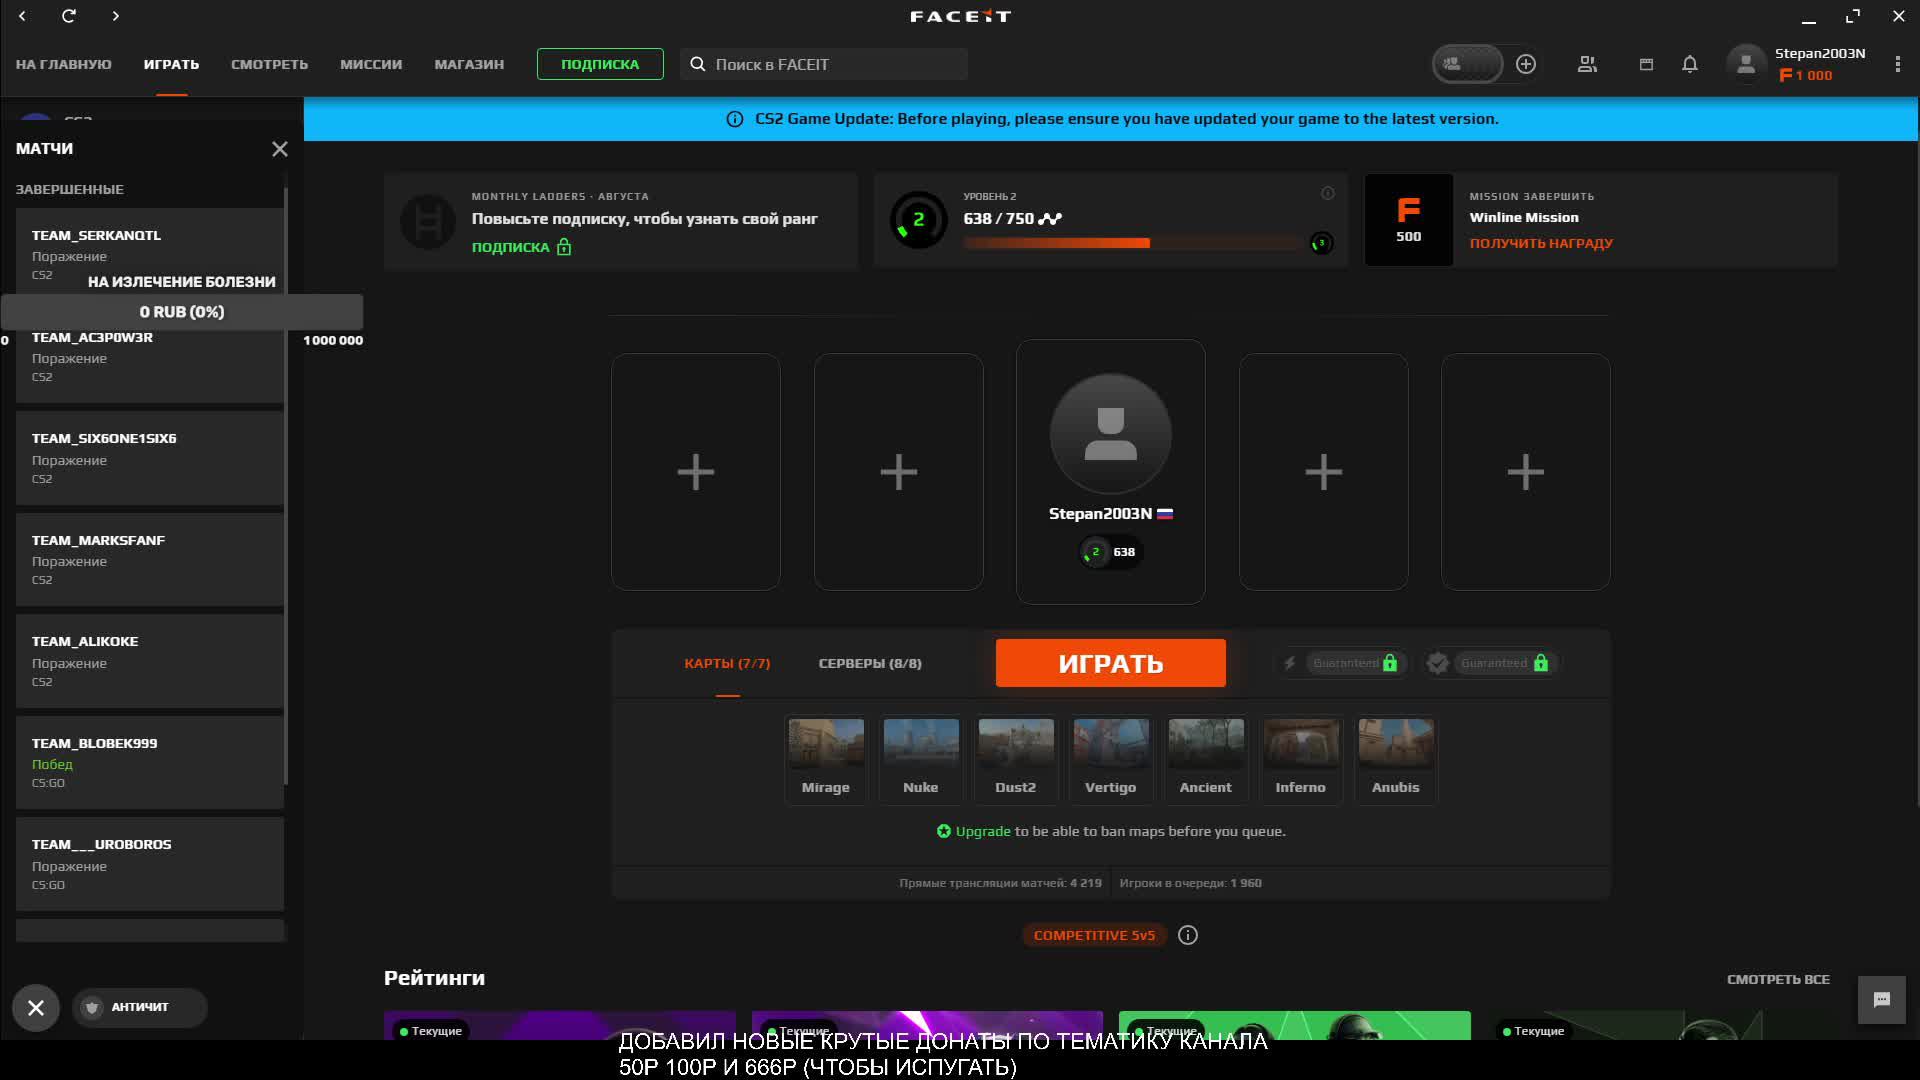The height and width of the screenshot is (1080, 1920).
Task: Open the friends list icon
Action: pyautogui.click(x=1587, y=64)
